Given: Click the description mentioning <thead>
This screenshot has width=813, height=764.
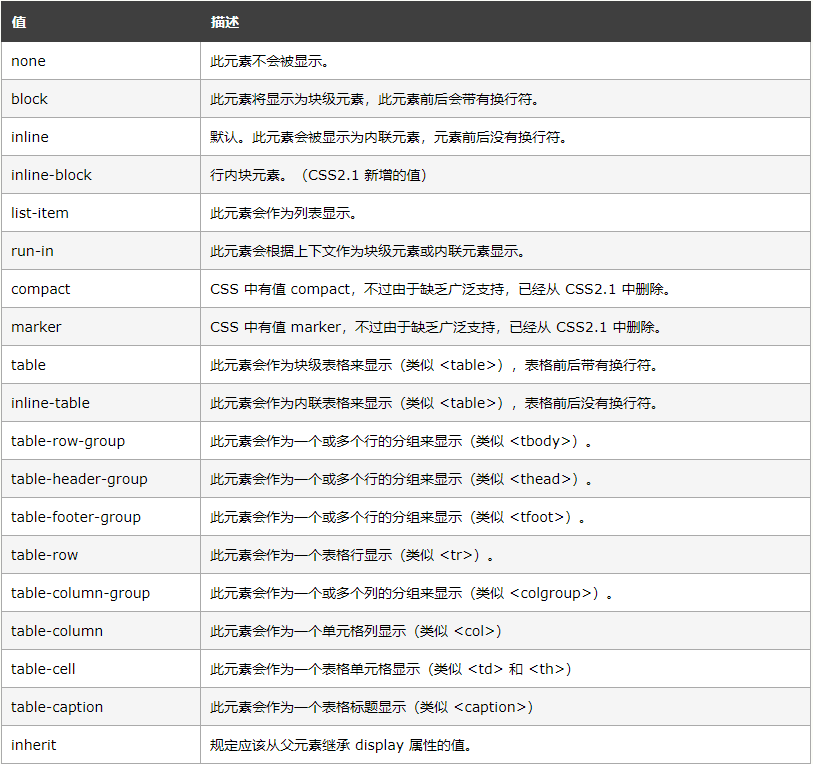Looking at the screenshot, I should (401, 479).
